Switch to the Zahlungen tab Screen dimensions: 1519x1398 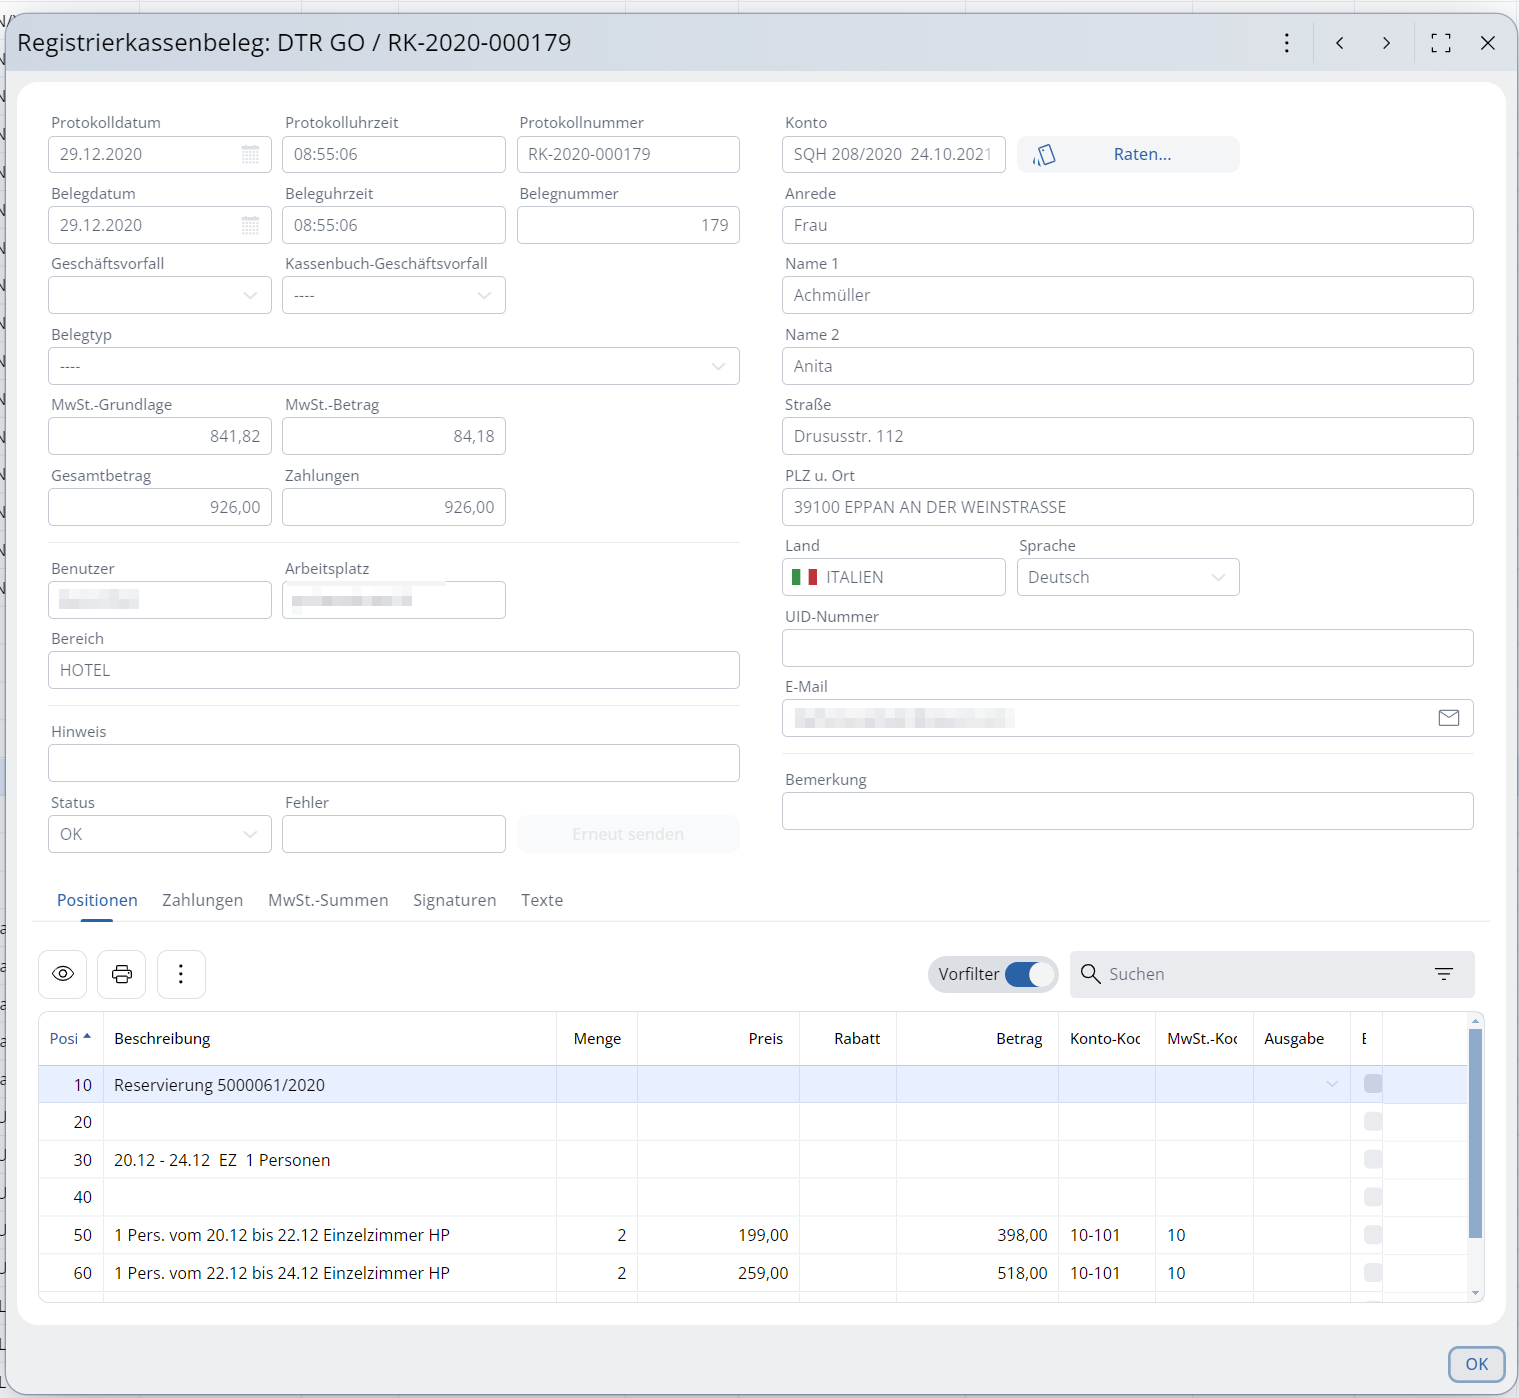(x=202, y=900)
